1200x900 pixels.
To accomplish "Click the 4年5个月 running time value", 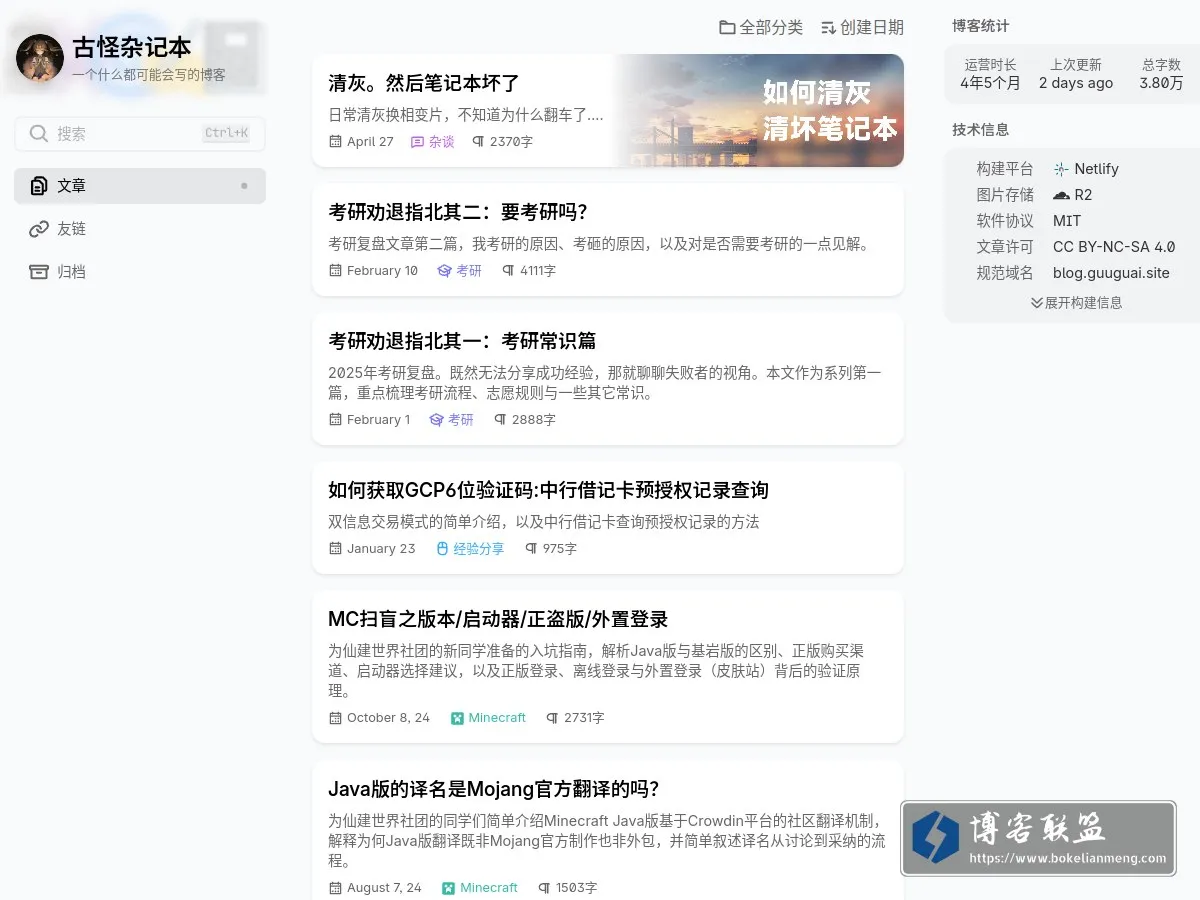I will [991, 83].
